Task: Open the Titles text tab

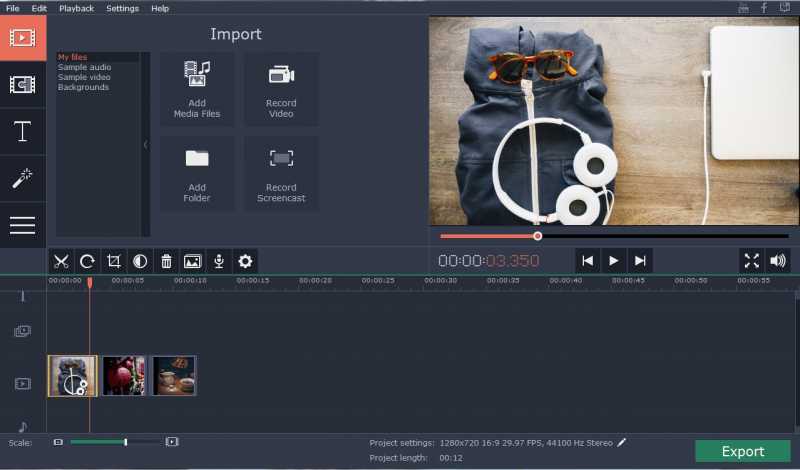Action: tap(22, 132)
